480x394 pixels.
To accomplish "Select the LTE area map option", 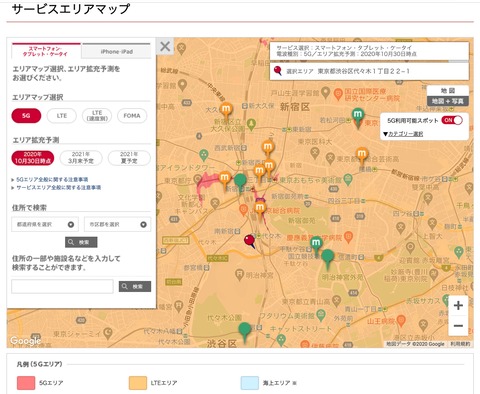I will 62,116.
